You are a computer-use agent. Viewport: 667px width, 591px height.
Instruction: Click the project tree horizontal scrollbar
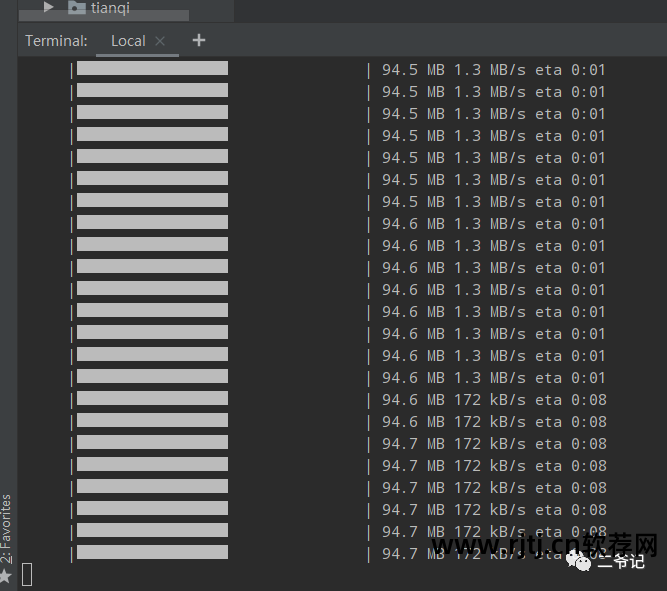[103, 17]
